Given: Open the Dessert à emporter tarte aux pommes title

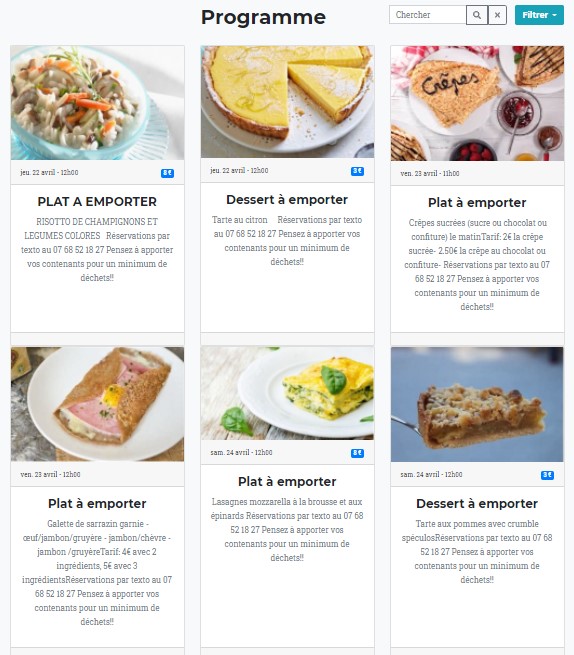Looking at the screenshot, I should 477,504.
